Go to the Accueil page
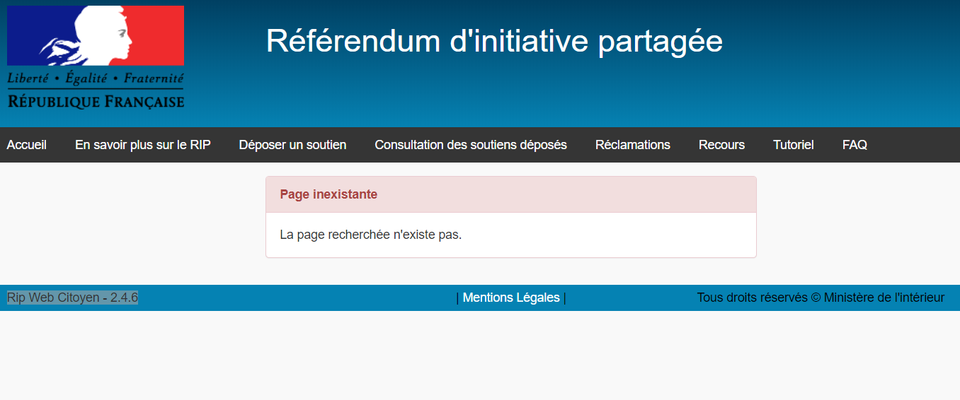 (27, 145)
